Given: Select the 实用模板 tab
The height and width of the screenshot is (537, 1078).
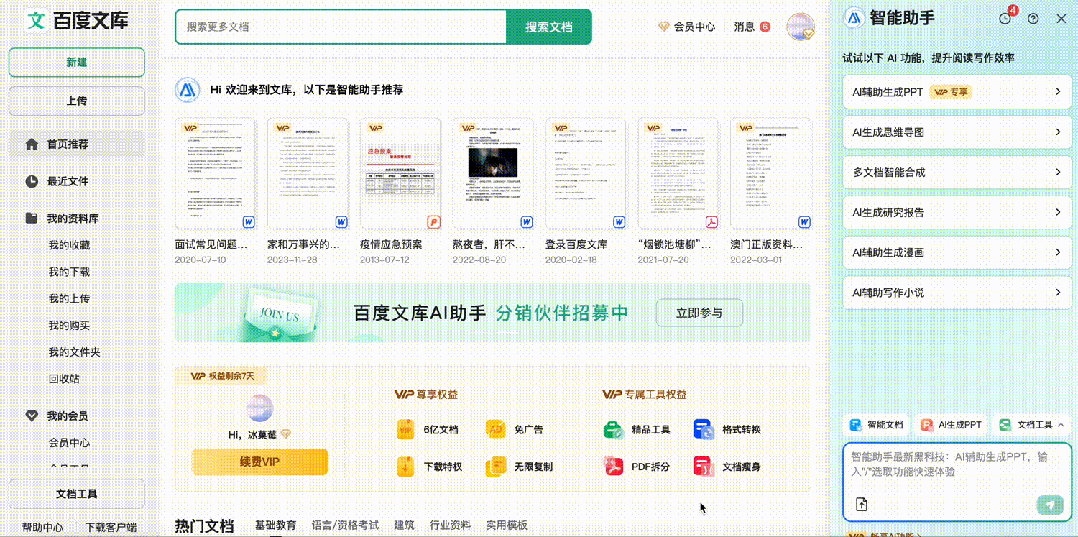Looking at the screenshot, I should click(506, 525).
